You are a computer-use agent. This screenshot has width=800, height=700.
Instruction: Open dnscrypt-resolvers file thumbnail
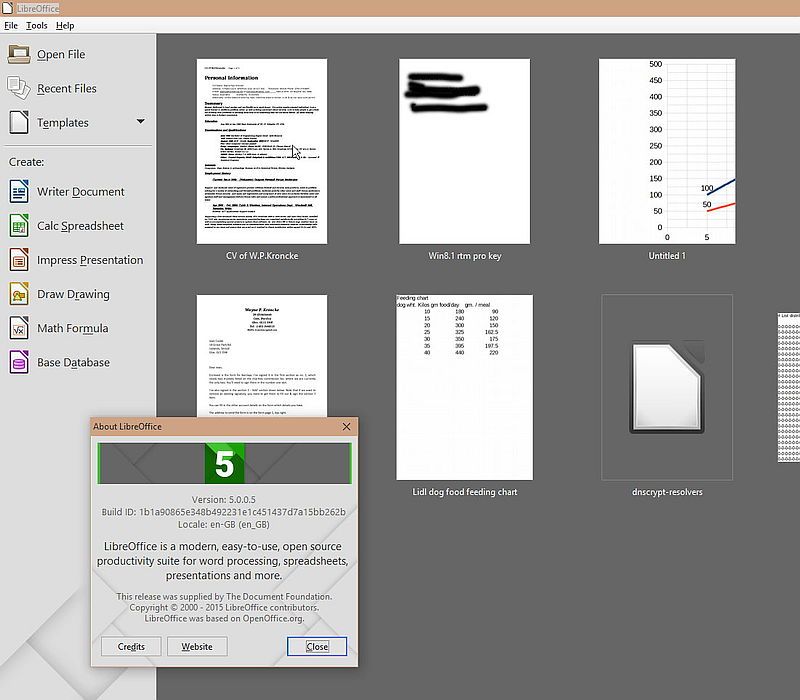click(667, 387)
